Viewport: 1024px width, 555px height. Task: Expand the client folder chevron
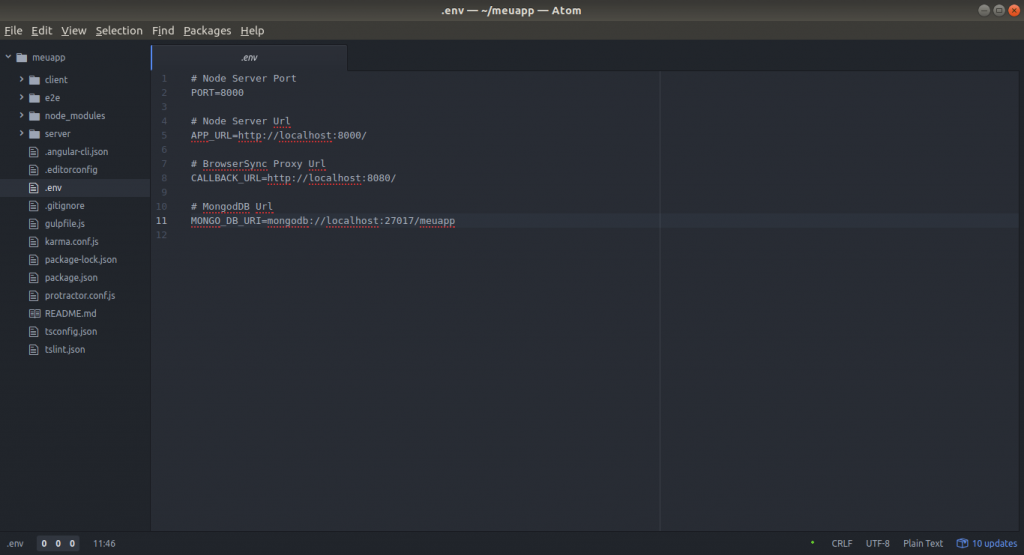(21, 80)
